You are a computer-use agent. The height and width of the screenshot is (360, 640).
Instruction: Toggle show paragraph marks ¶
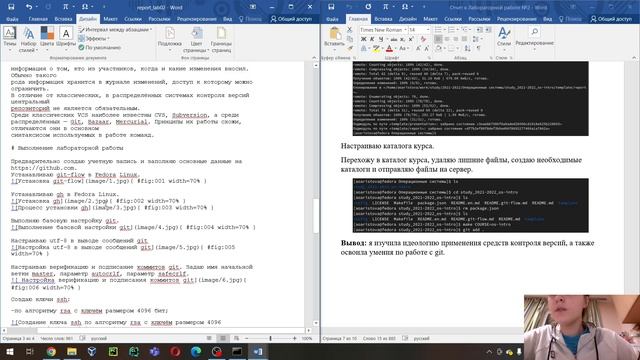(478, 48)
